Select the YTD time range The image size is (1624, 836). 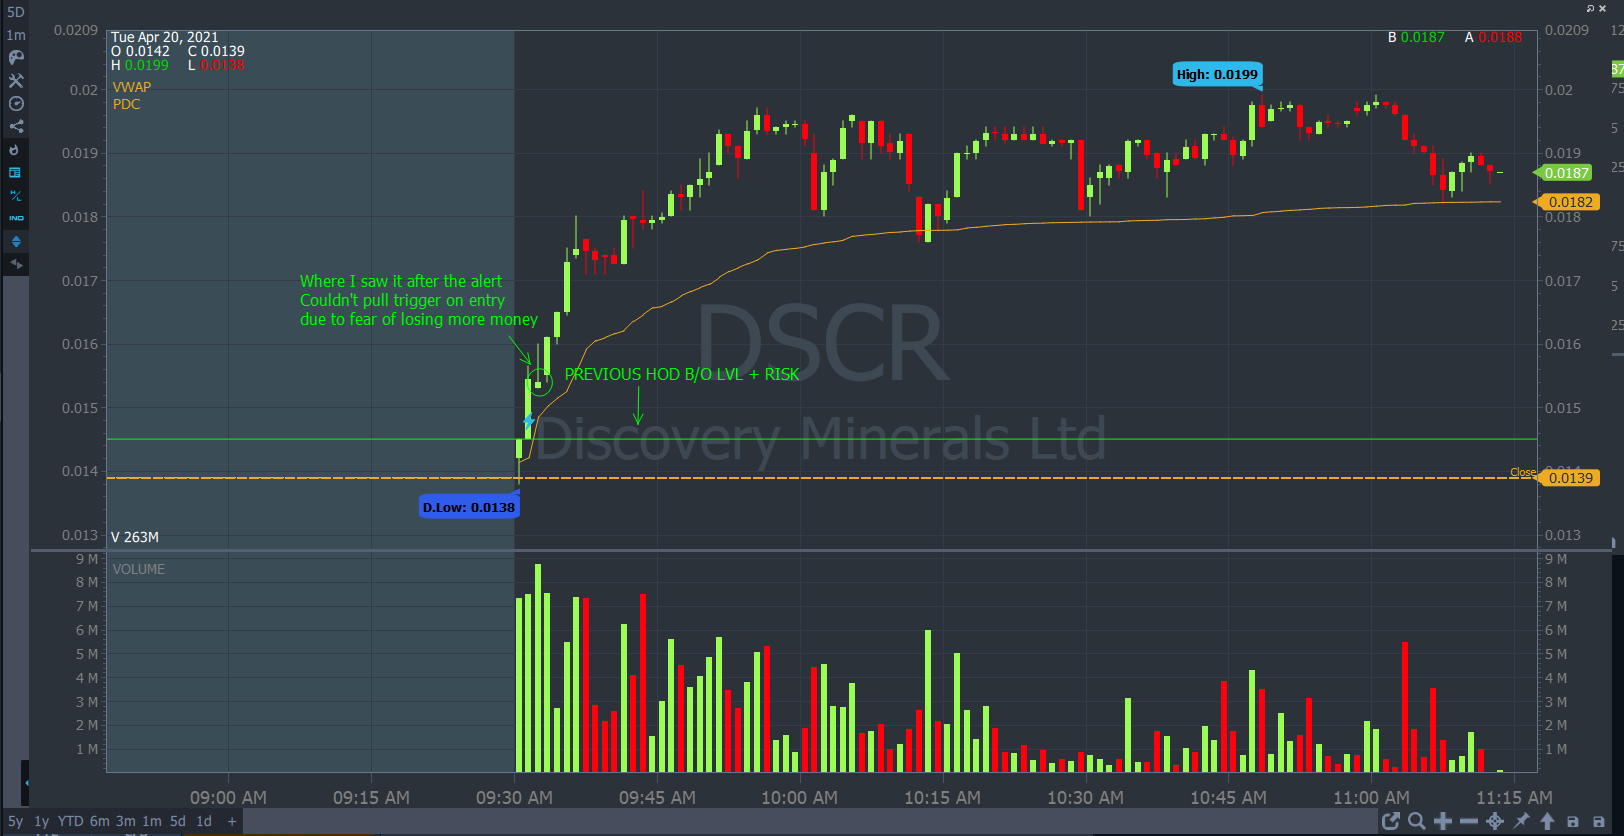pyautogui.click(x=70, y=822)
